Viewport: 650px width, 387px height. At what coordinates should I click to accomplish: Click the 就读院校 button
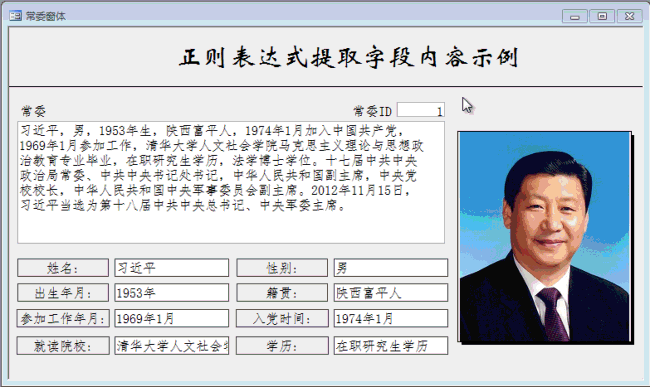[x=63, y=346]
